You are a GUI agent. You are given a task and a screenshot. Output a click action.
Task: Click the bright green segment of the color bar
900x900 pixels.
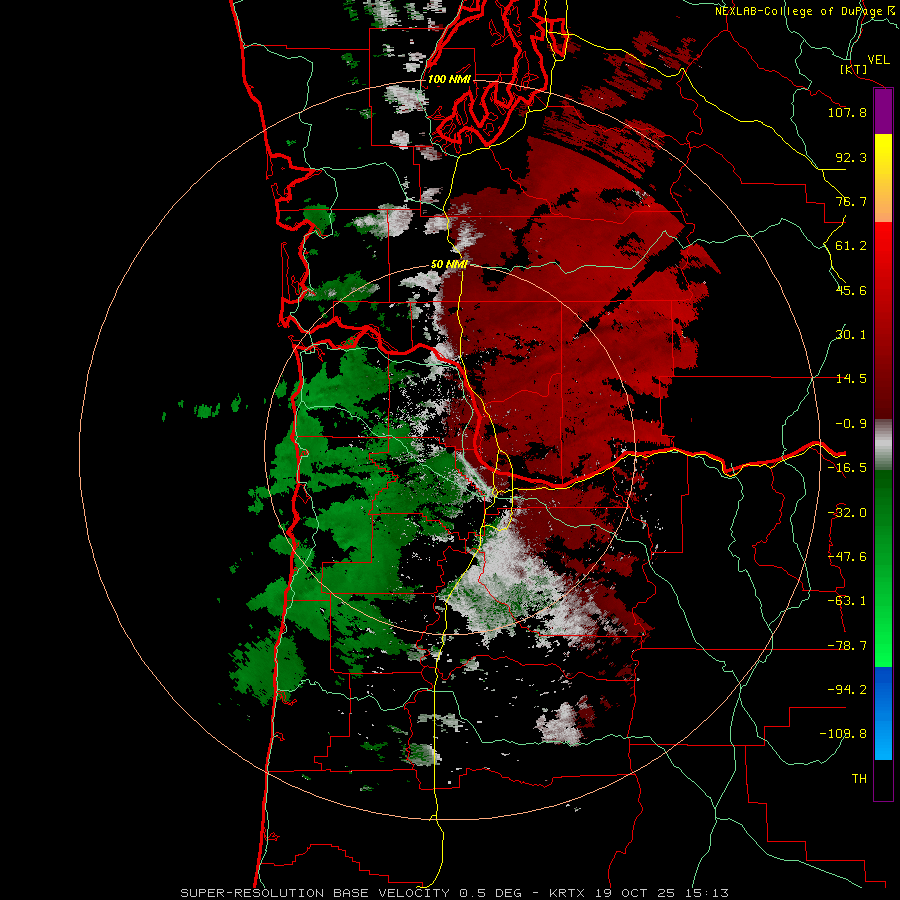click(x=883, y=568)
